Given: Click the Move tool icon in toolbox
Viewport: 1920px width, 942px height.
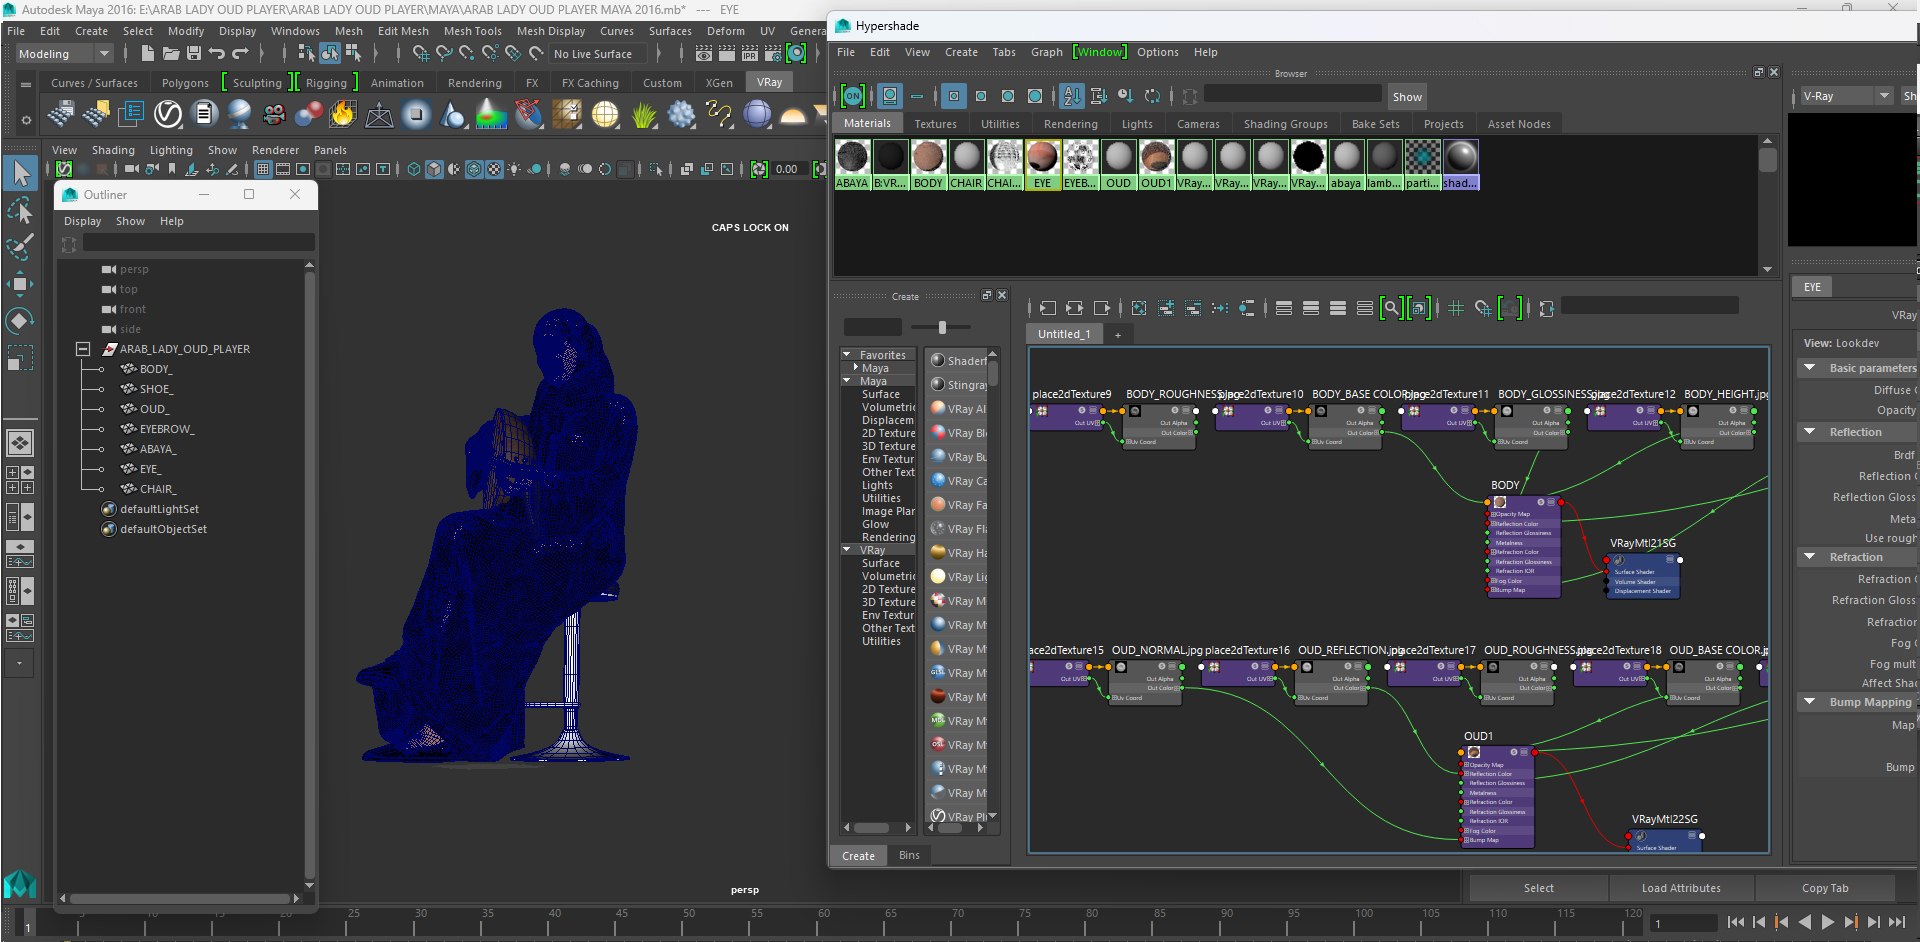Looking at the screenshot, I should click(x=20, y=284).
